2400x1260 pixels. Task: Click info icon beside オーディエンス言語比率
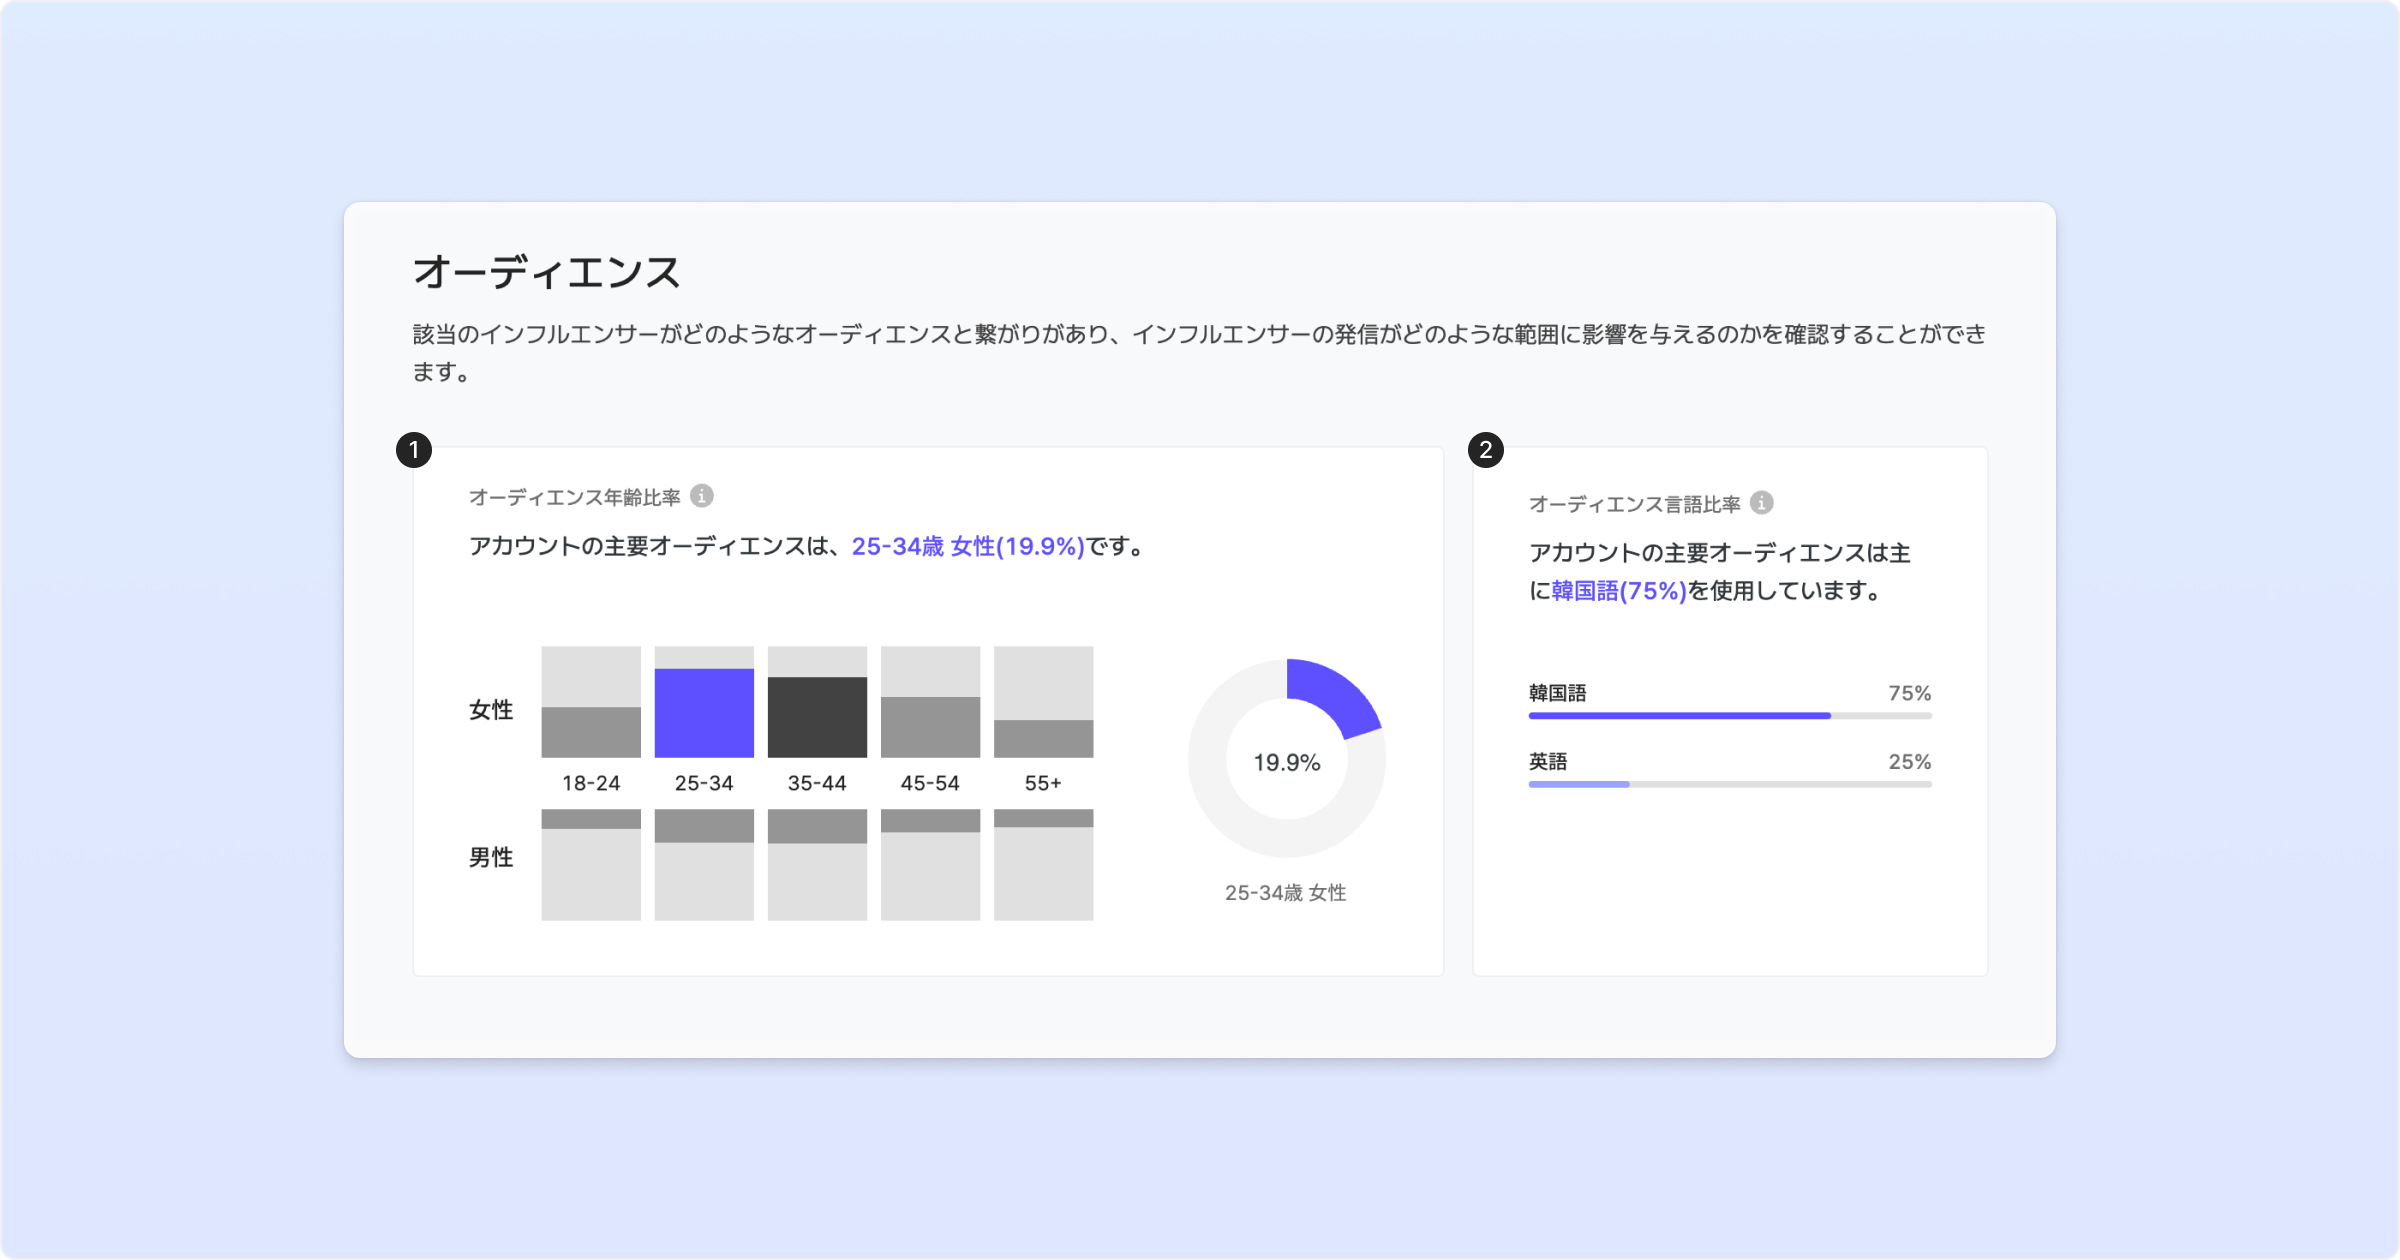click(x=1762, y=503)
